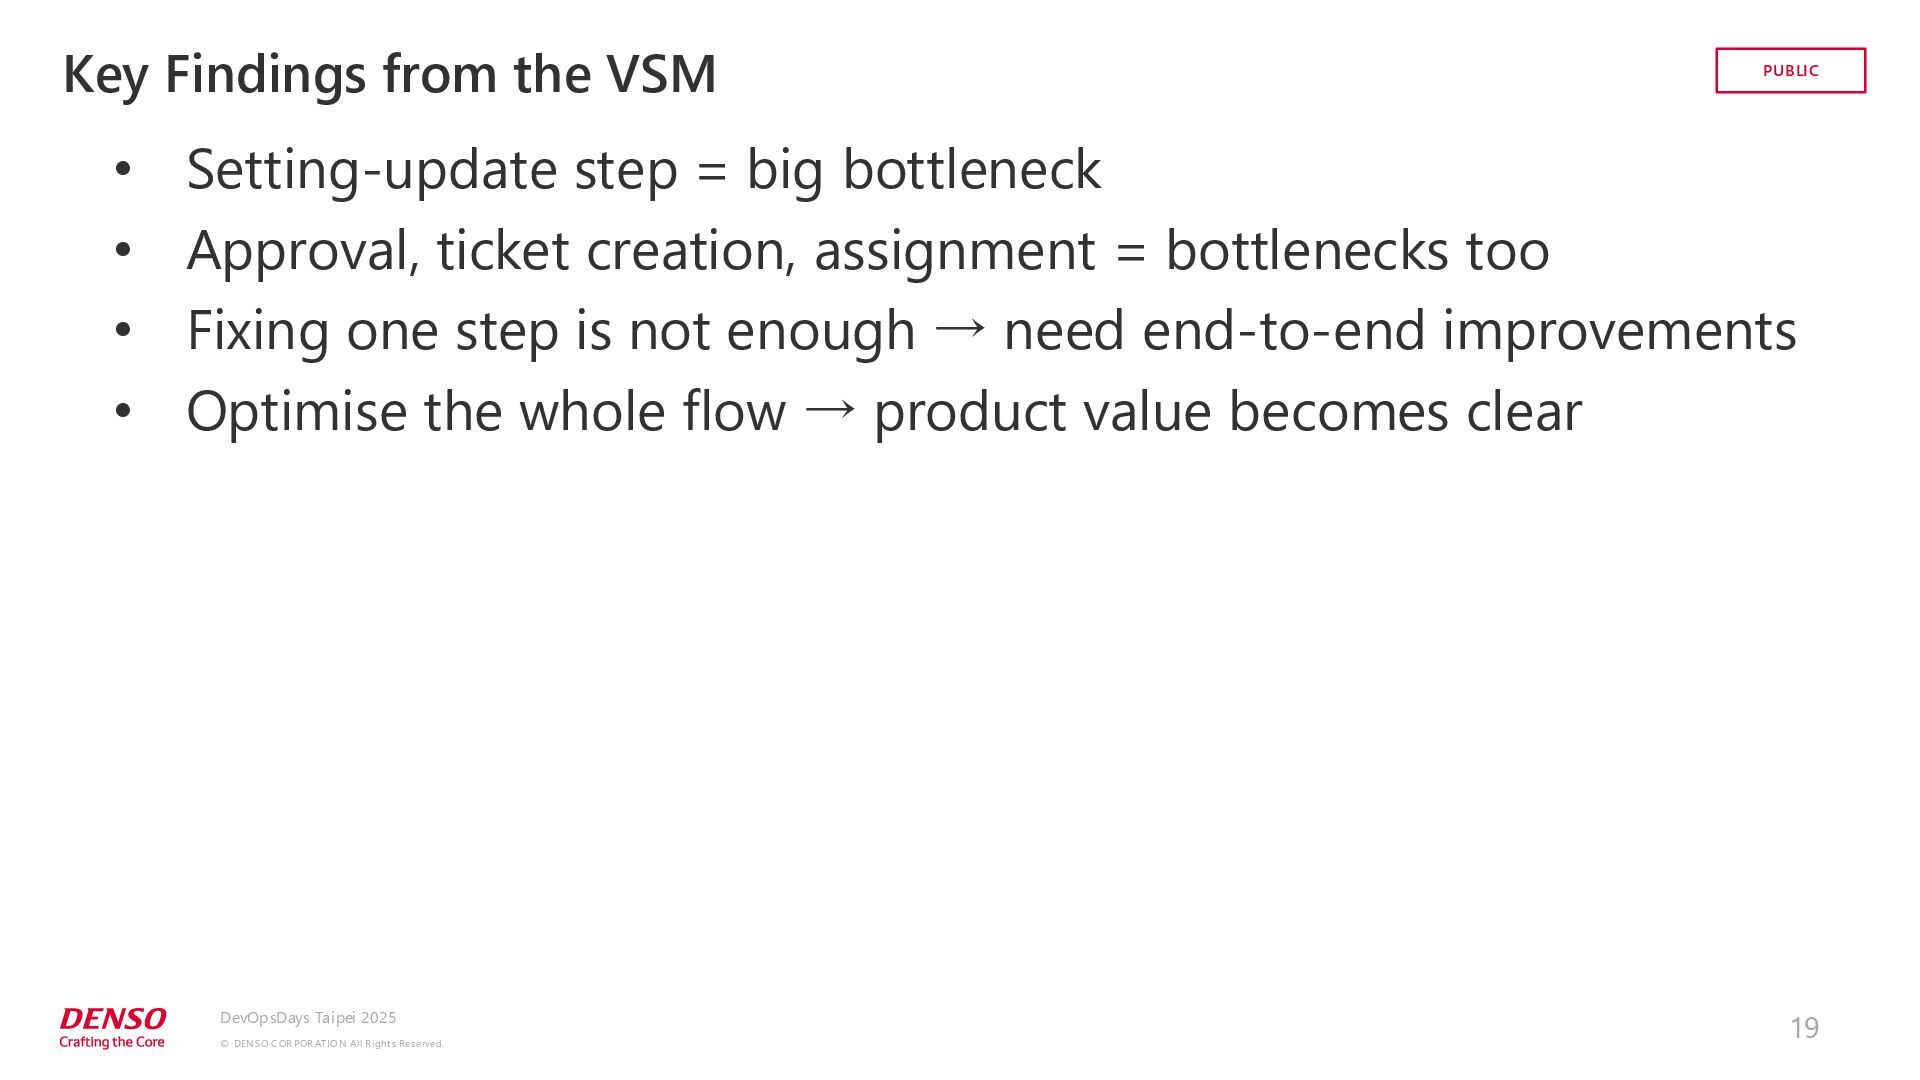Screen dimensions: 1920x1080
Task: Click the Approval, ticket creation bullet line
Action: (868, 251)
